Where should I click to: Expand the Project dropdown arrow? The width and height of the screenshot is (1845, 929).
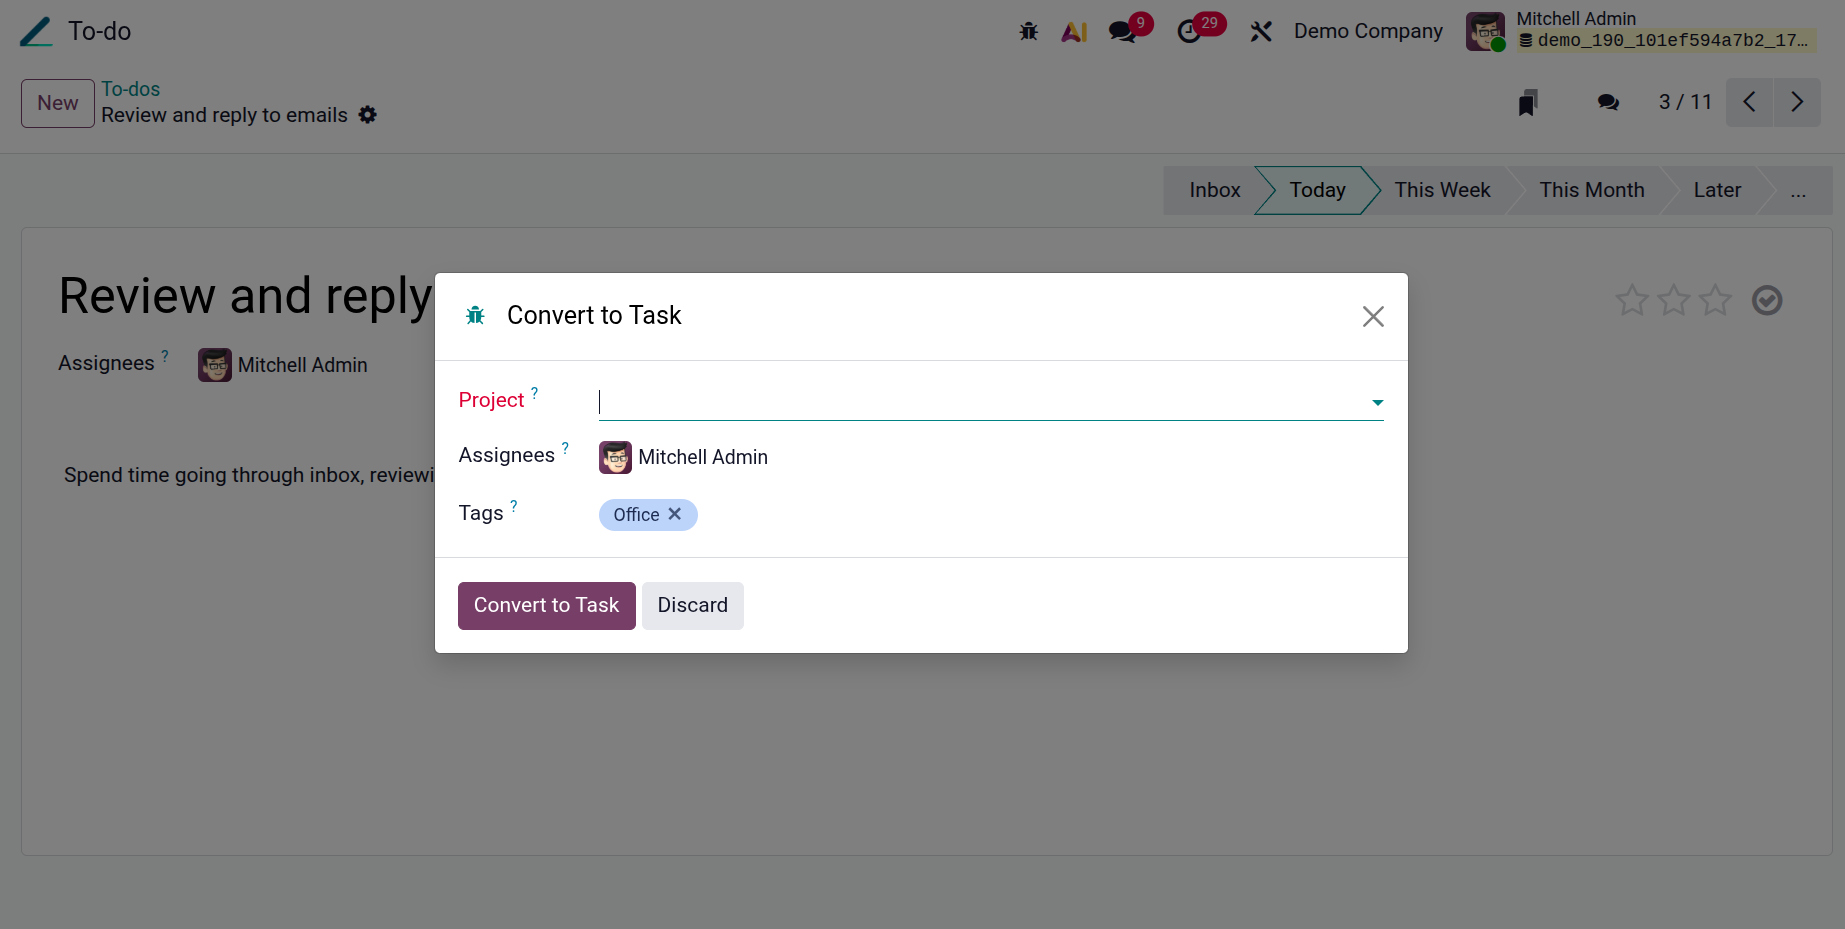(1377, 403)
